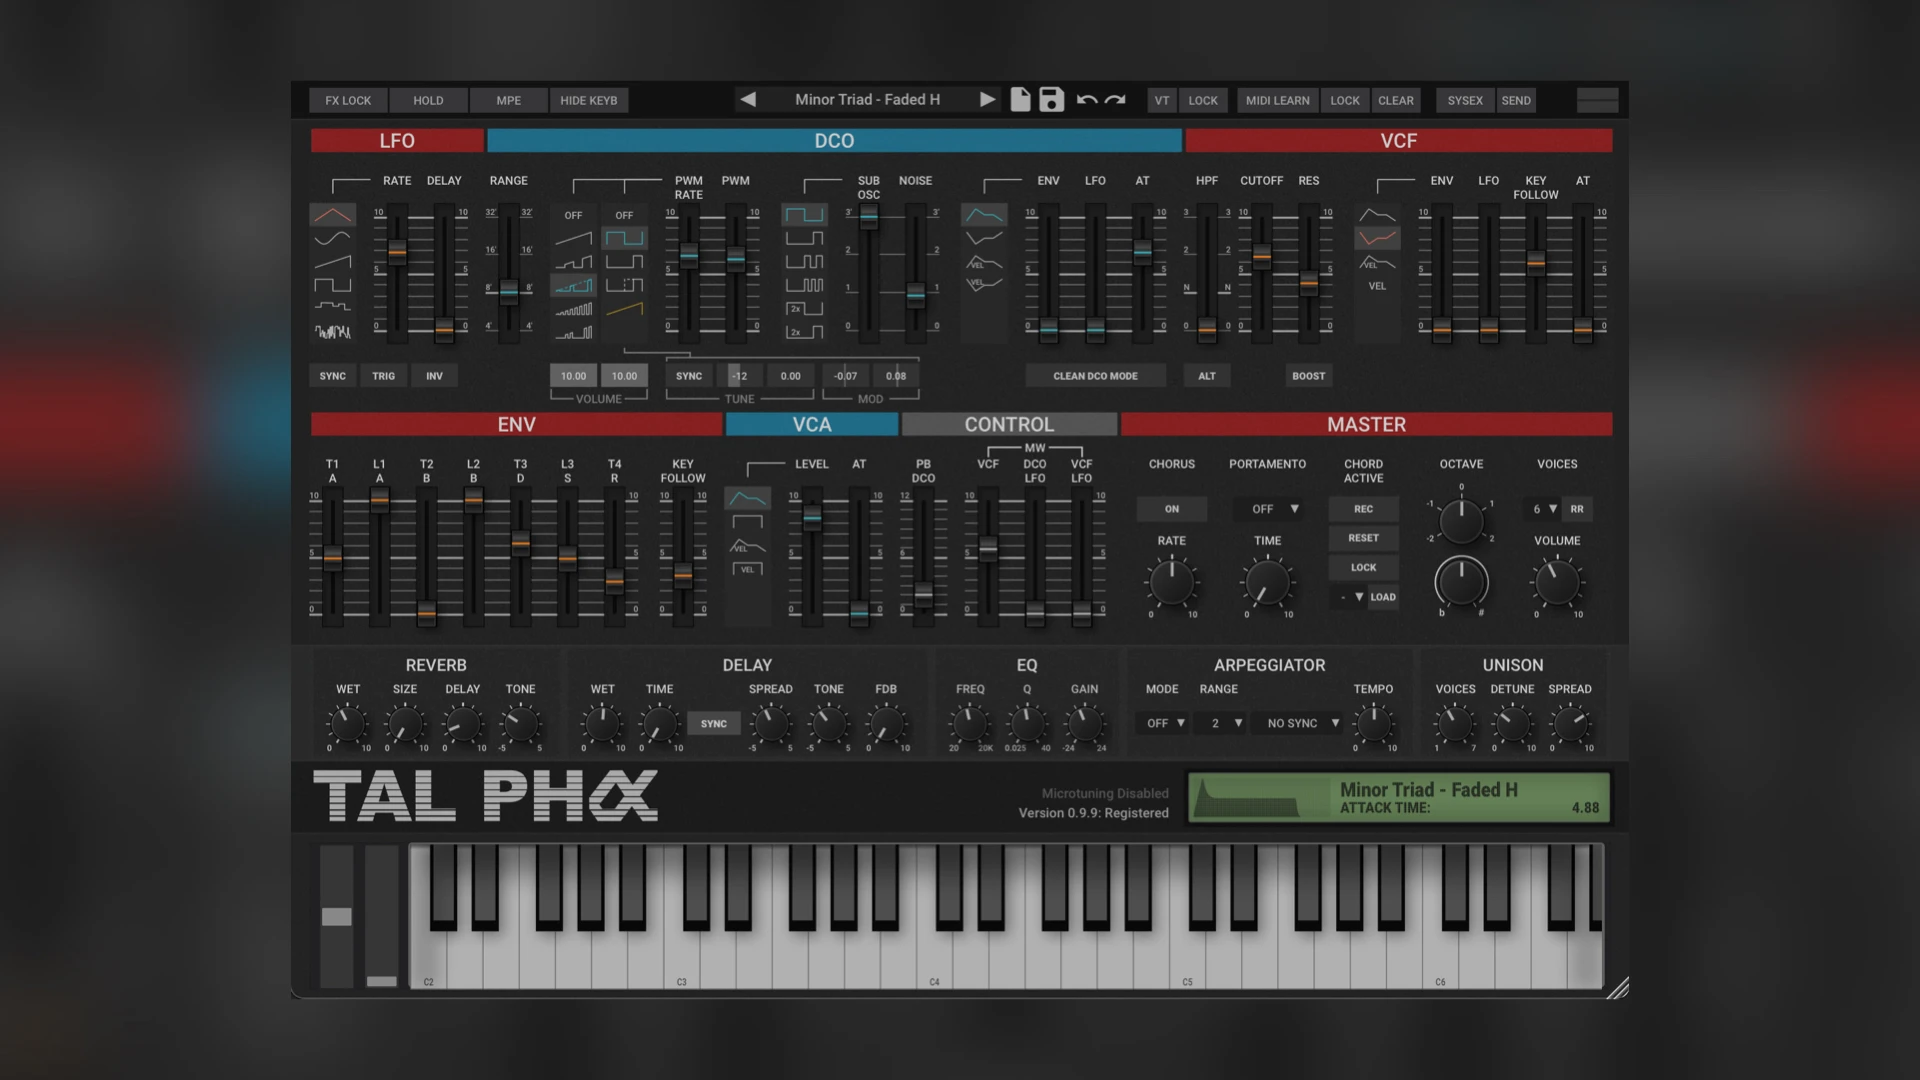This screenshot has height=1080, width=1920.
Task: Open the portamento OFF dropdown
Action: (x=1274, y=509)
